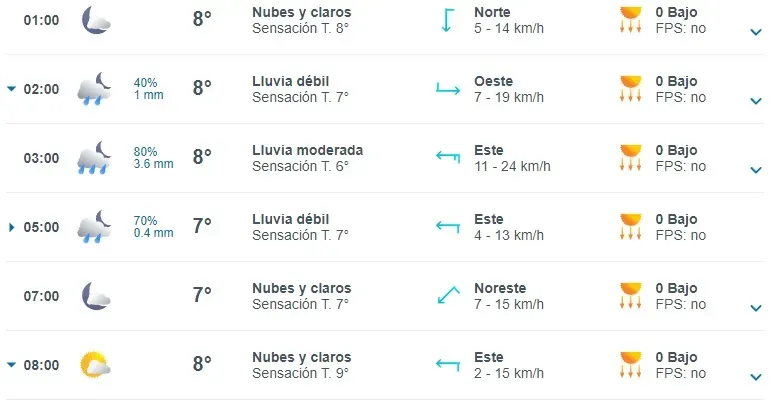The width and height of the screenshot is (773, 400).
Task: Click the Lluvia moderada description
Action: pos(307,151)
